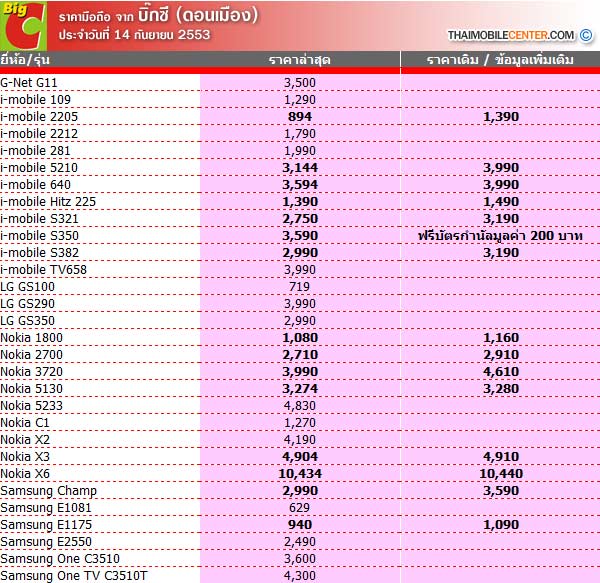Select the i-mobile 109 row name
600x583 pixels.
[x=36, y=100]
